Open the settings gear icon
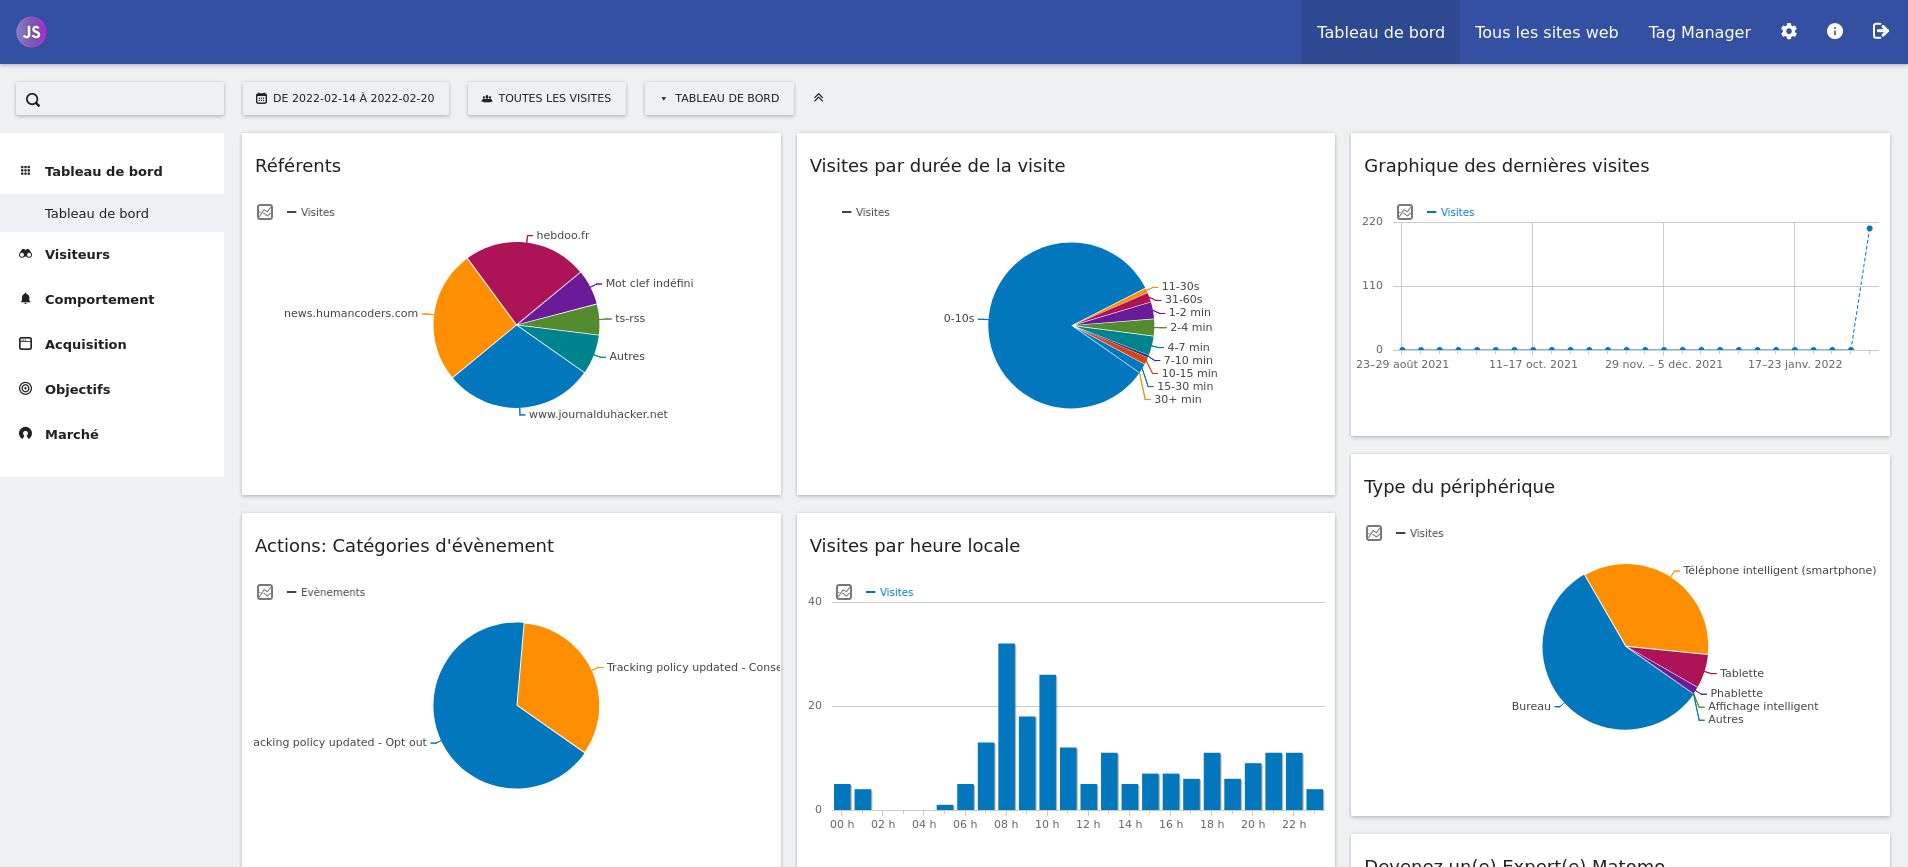 (x=1788, y=32)
